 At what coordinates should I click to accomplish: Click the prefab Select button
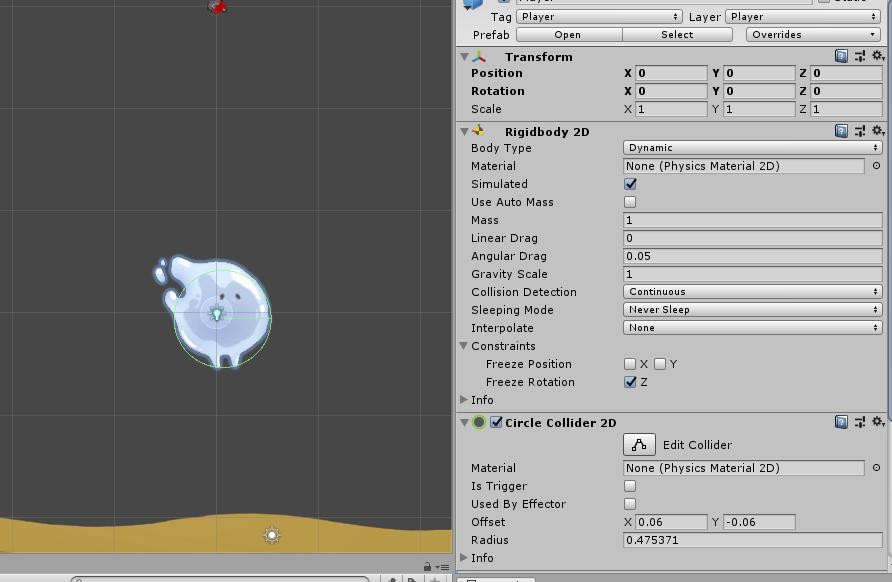tap(677, 35)
